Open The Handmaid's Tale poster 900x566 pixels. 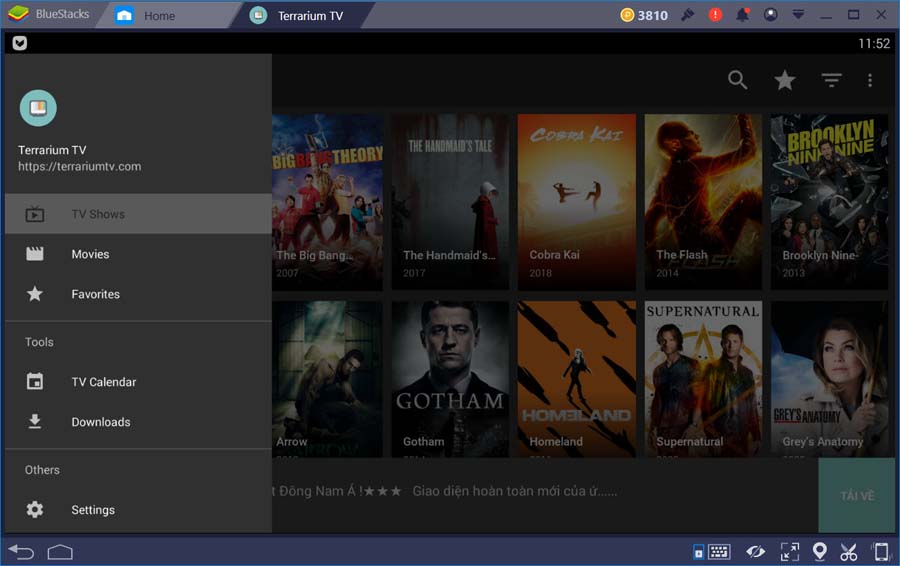pyautogui.click(x=450, y=201)
